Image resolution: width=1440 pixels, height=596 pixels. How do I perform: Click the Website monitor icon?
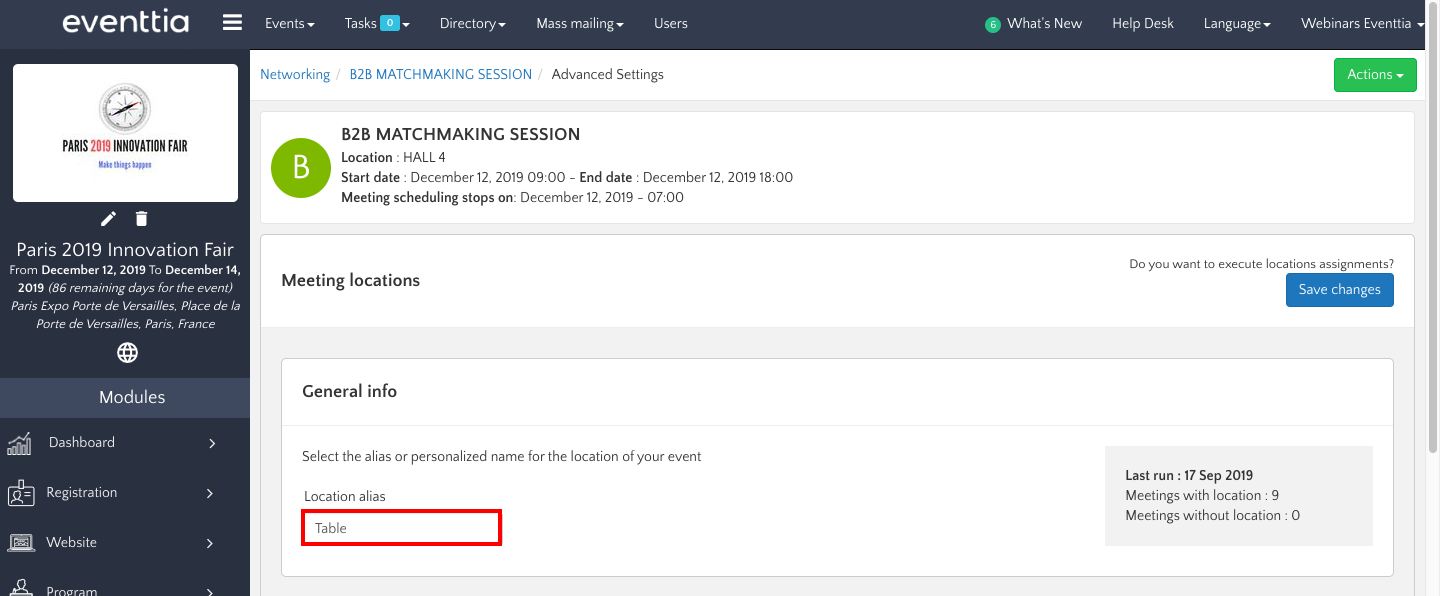click(21, 543)
